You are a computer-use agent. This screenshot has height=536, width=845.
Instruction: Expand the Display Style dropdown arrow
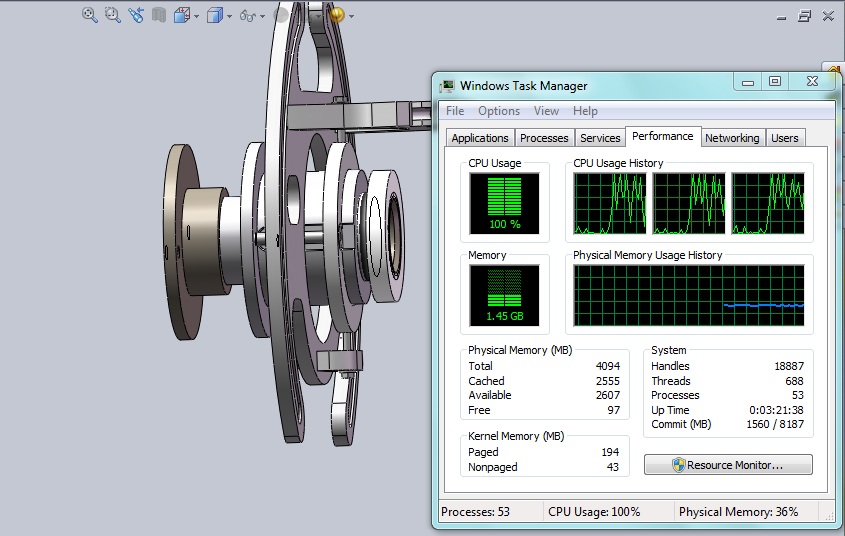point(229,16)
